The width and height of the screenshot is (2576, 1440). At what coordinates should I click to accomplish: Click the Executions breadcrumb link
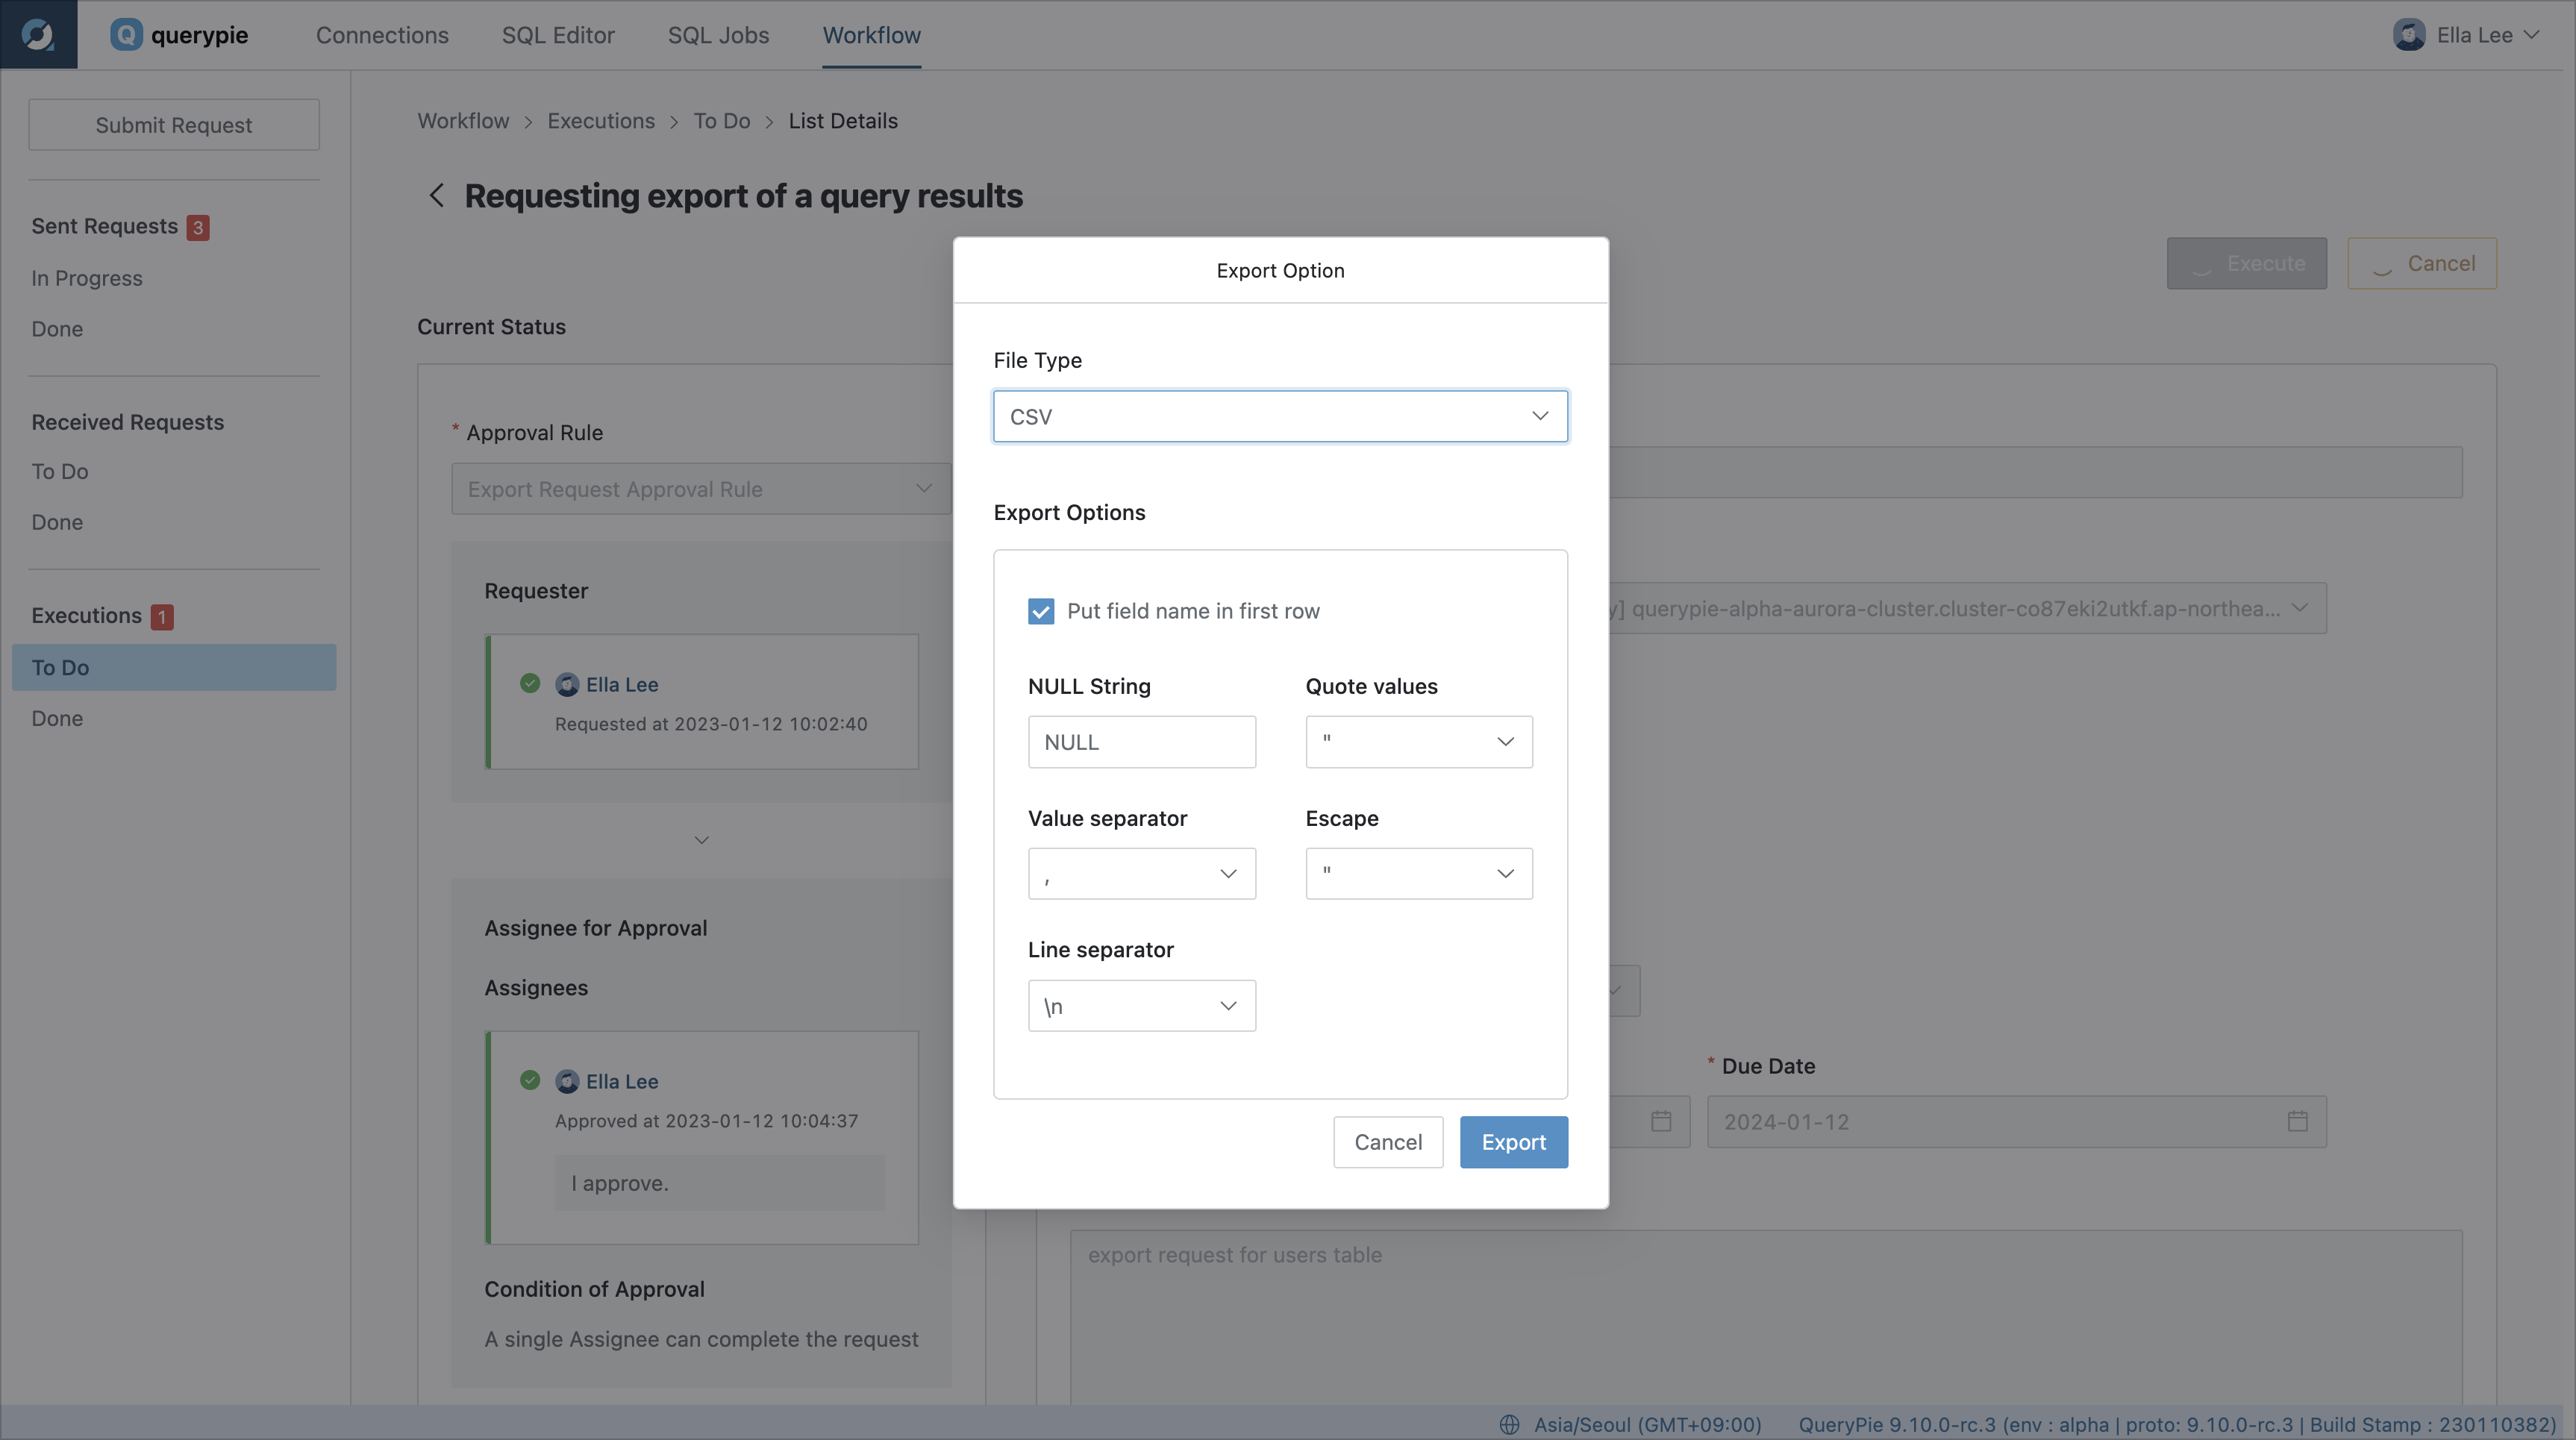point(601,121)
